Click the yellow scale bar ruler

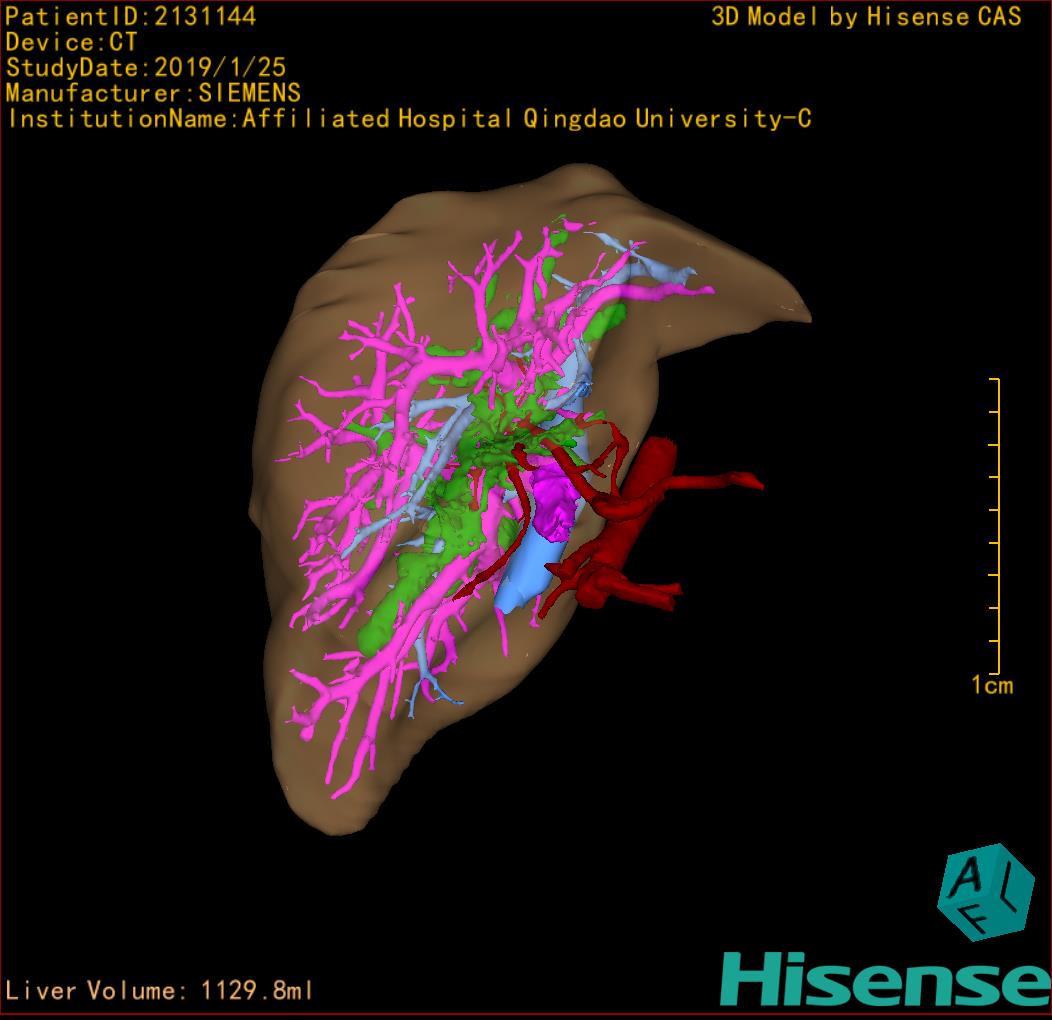995,526
